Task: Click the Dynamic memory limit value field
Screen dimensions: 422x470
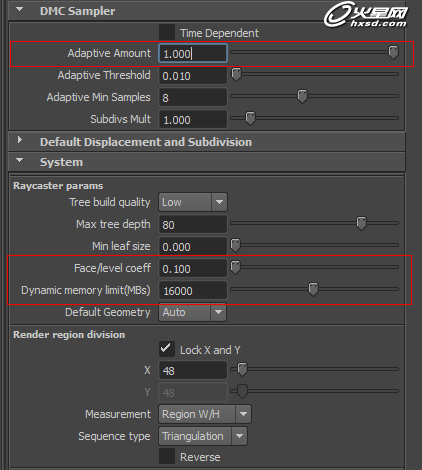Action: (x=193, y=290)
